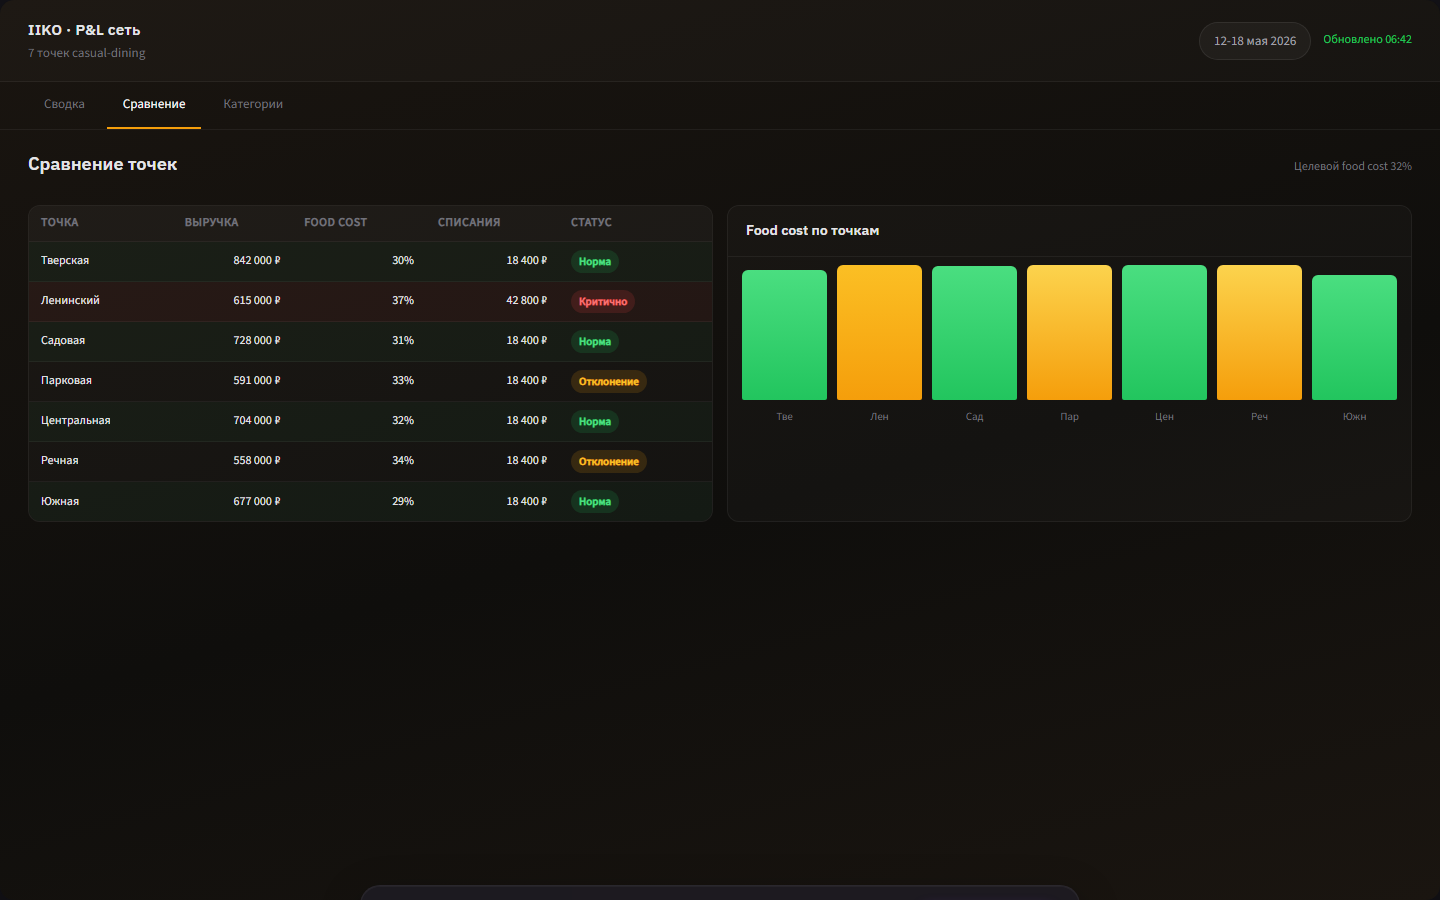Image resolution: width=1440 pixels, height=900 pixels.
Task: Select the Сравнение tab
Action: (154, 104)
